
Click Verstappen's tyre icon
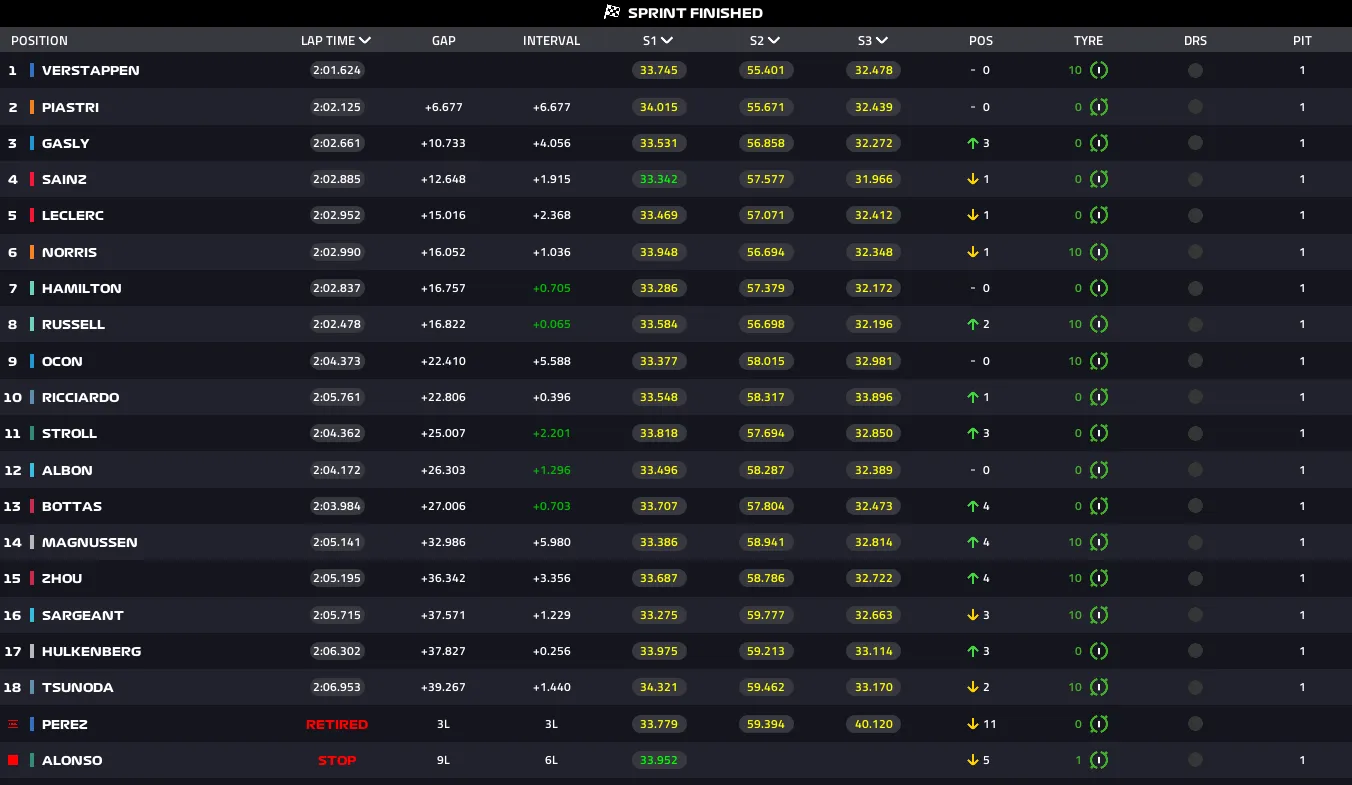tap(1099, 70)
